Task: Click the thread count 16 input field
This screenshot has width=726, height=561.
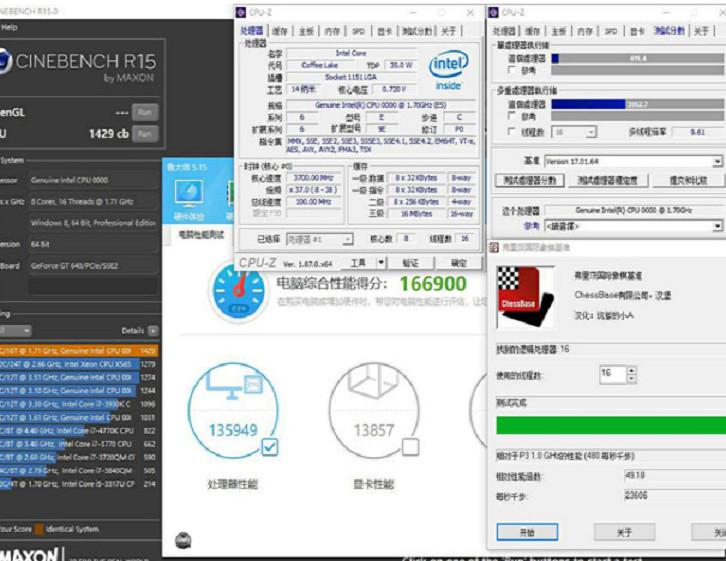Action: click(613, 374)
